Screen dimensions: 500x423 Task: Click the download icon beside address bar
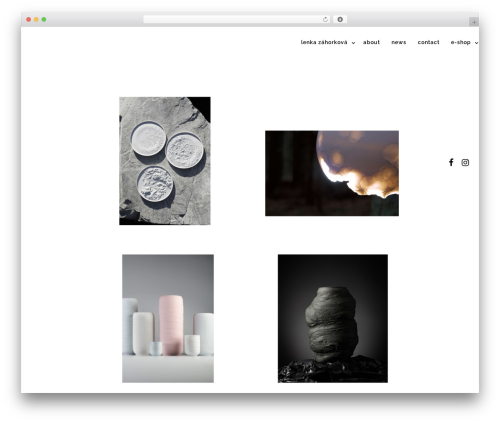click(340, 20)
